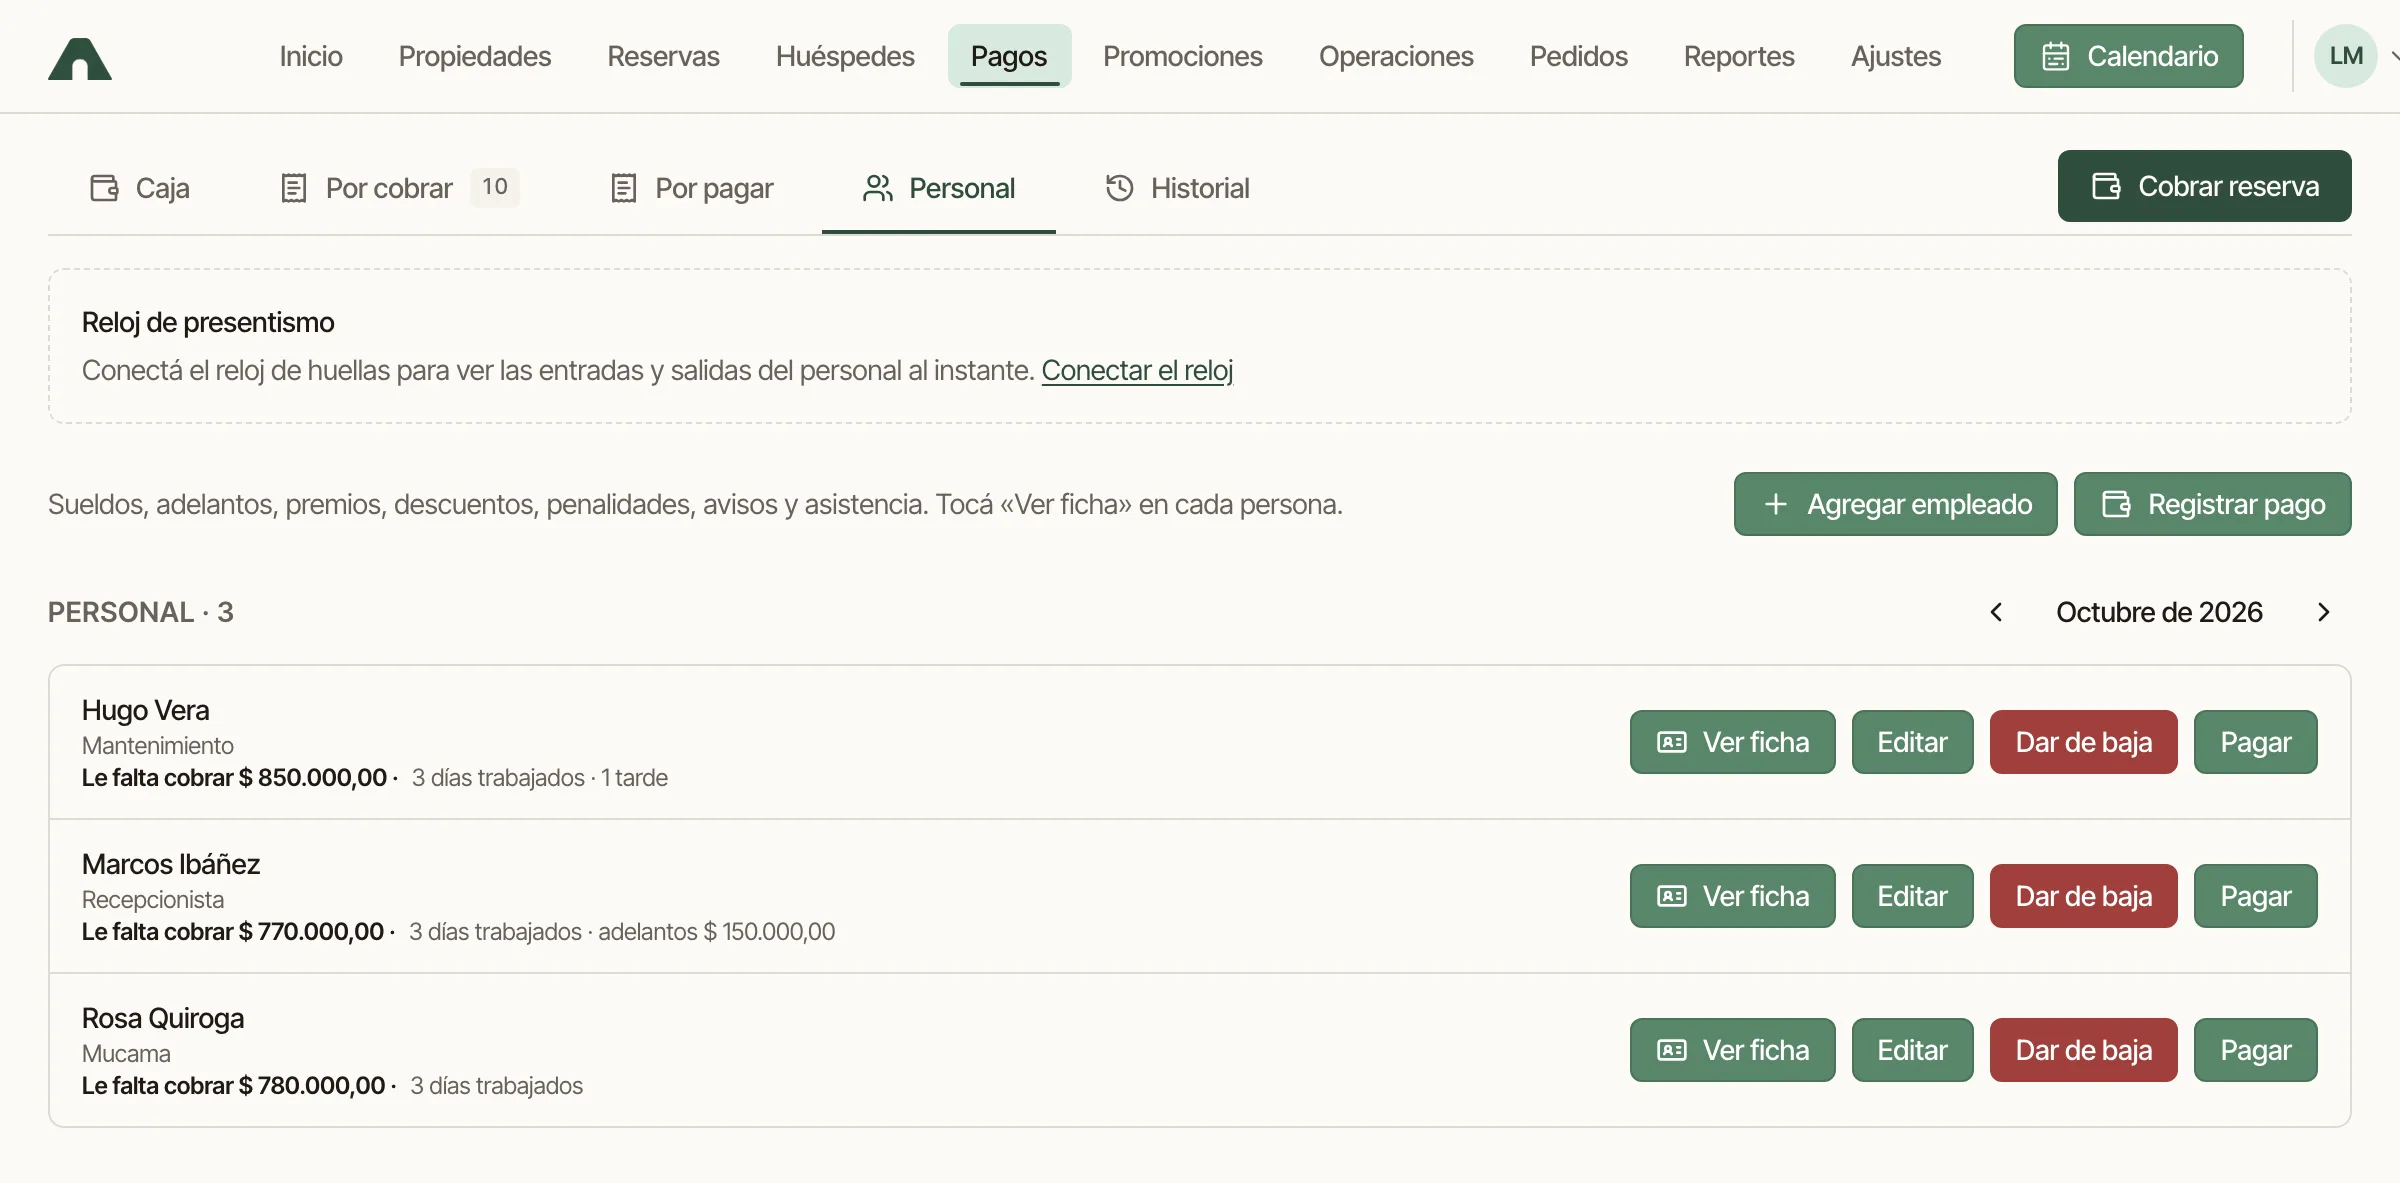Open the Calendario calendar button
2400x1183 pixels.
[x=2128, y=56]
